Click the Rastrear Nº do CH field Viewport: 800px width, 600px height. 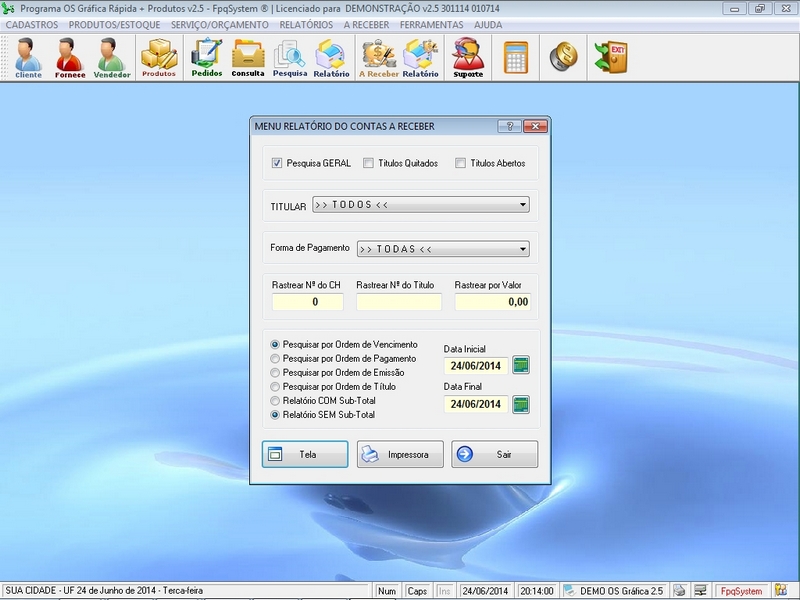click(308, 302)
